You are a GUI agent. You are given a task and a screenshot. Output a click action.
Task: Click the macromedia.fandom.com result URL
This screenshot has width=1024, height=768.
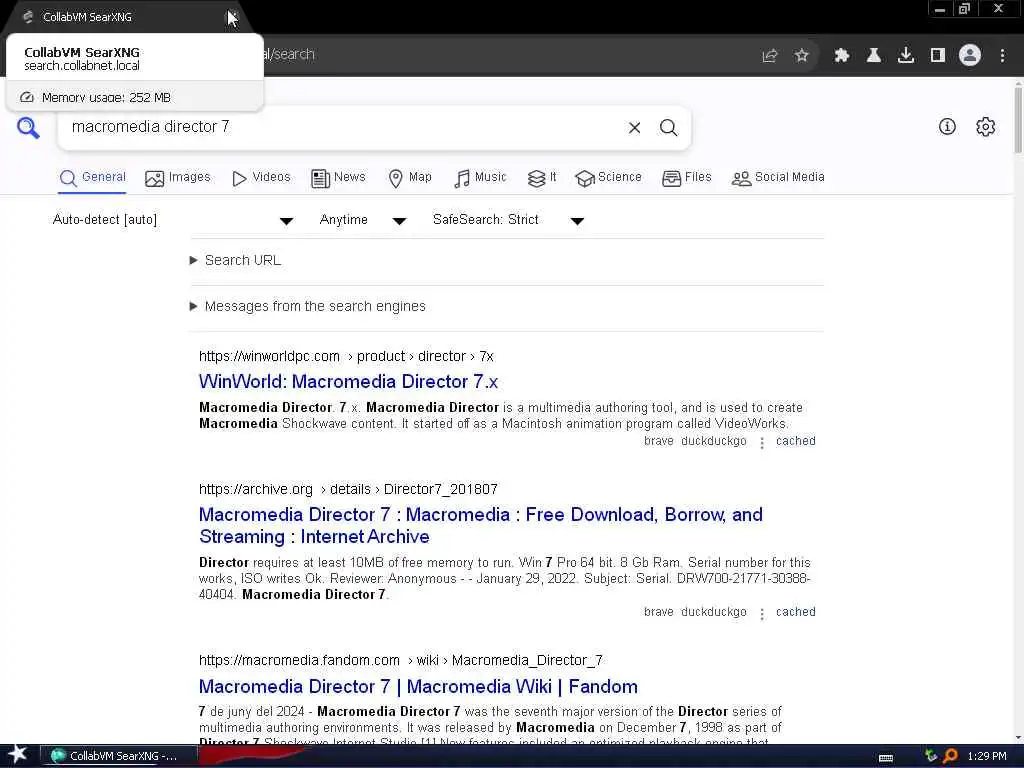(x=401, y=660)
